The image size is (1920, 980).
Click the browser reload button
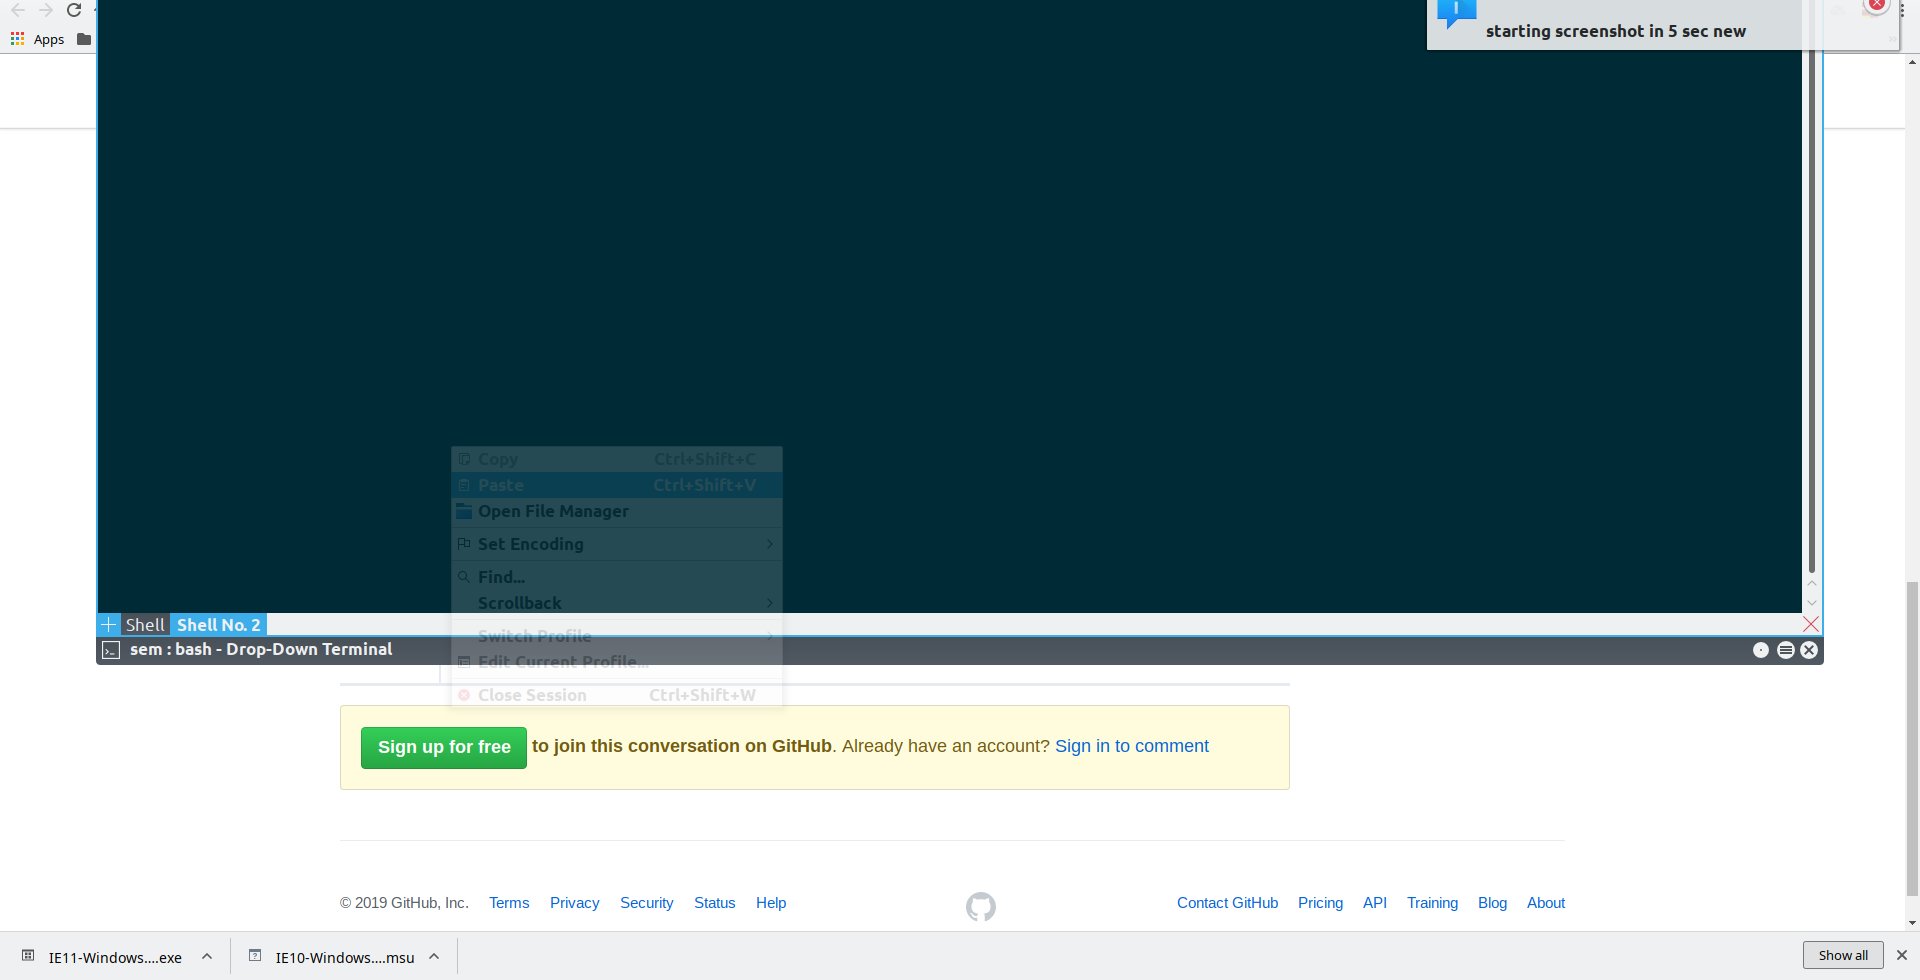pos(74,10)
